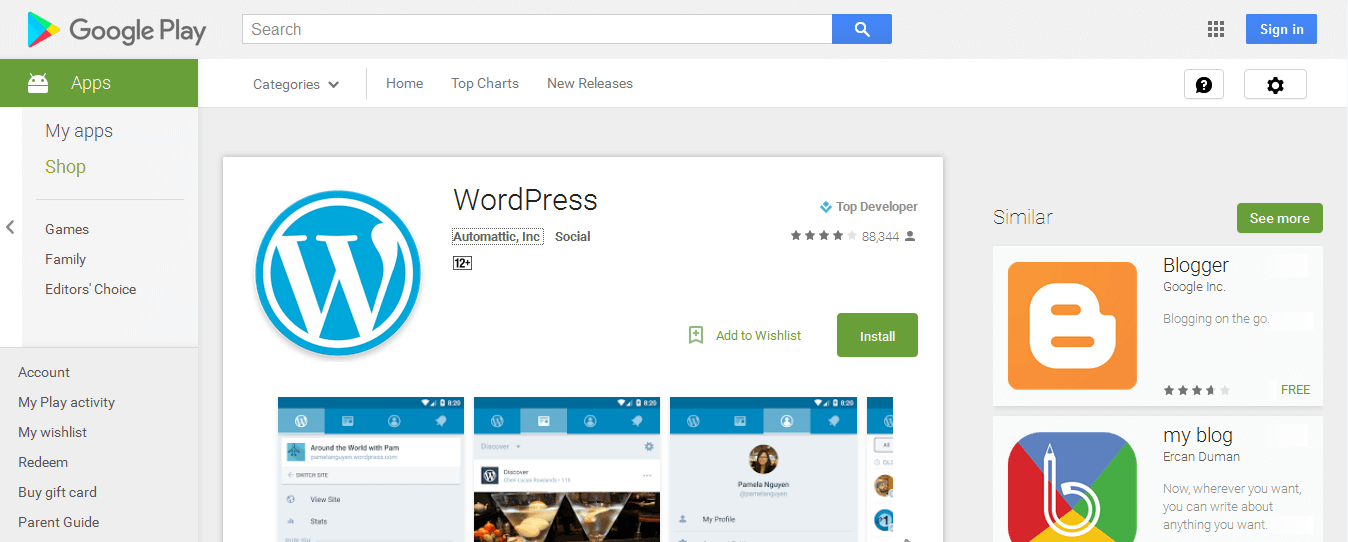Focus the Search input field

click(x=537, y=29)
